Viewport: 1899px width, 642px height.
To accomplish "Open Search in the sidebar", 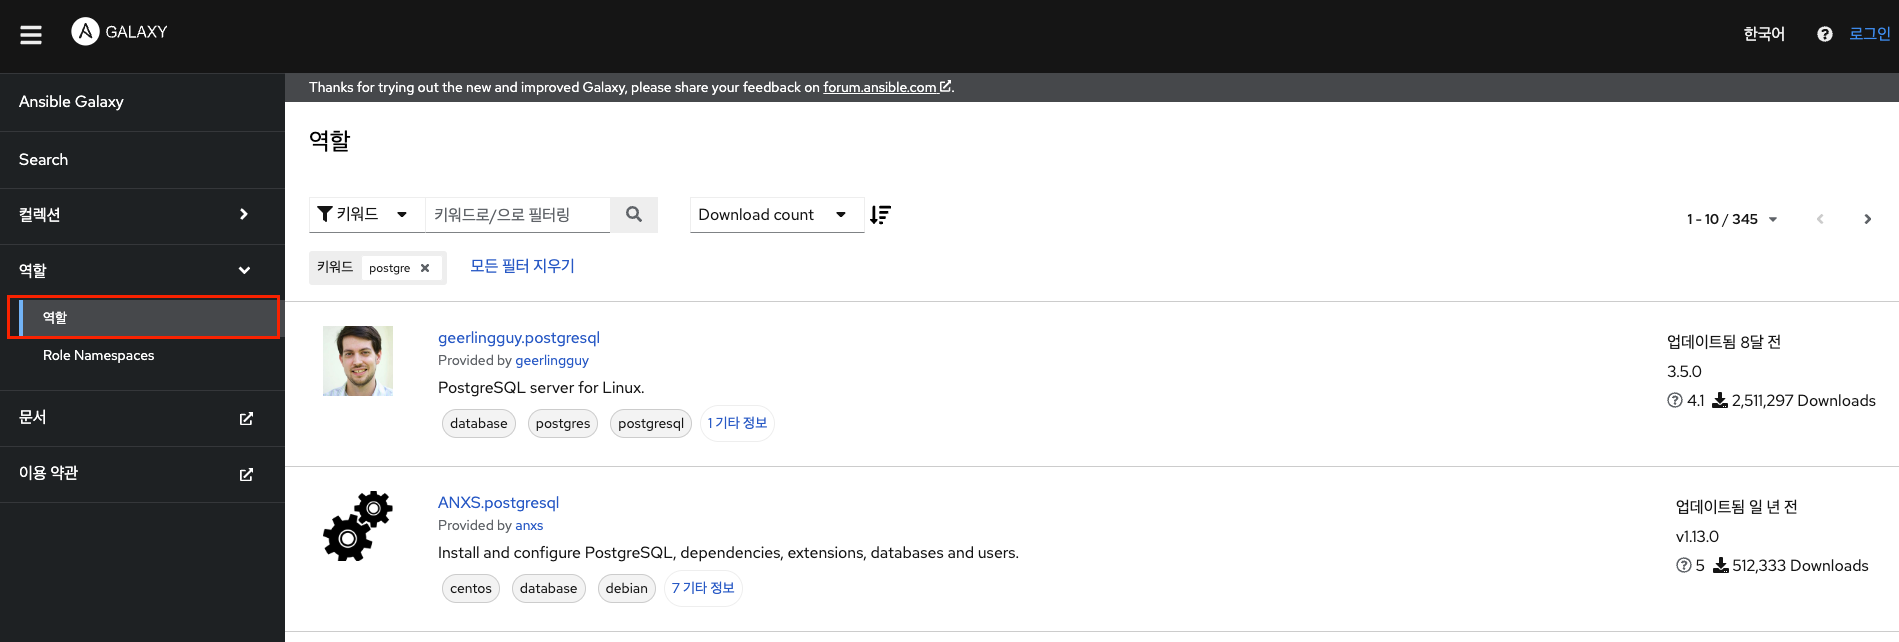I will 142,160.
